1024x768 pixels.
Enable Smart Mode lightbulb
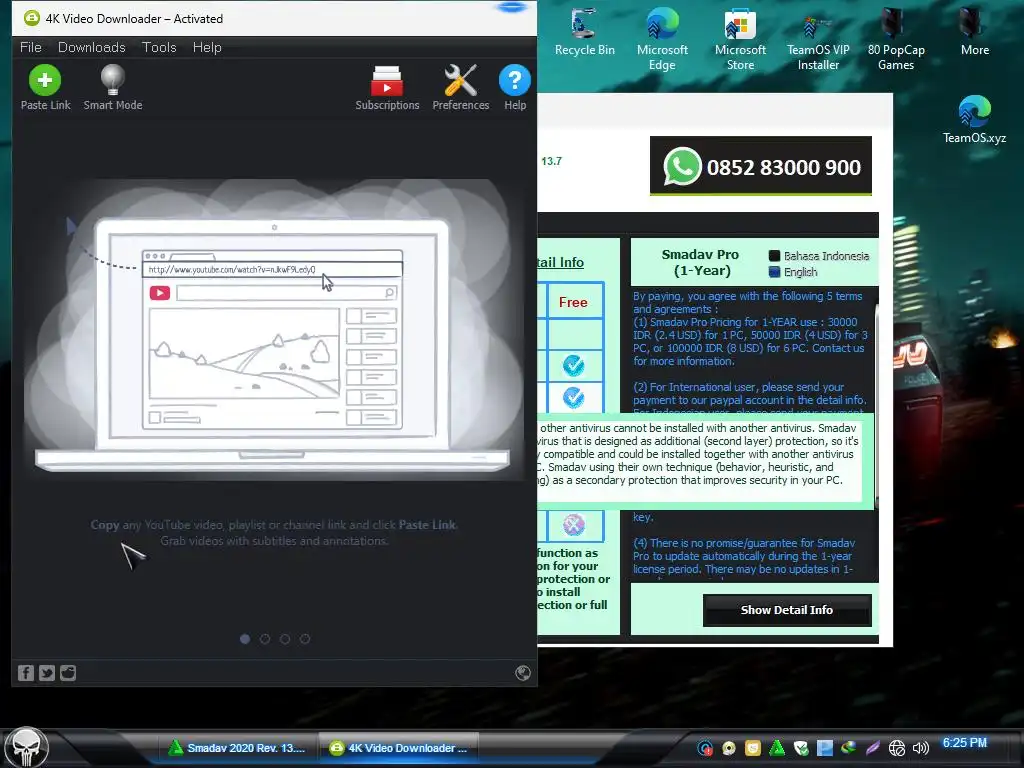point(112,88)
